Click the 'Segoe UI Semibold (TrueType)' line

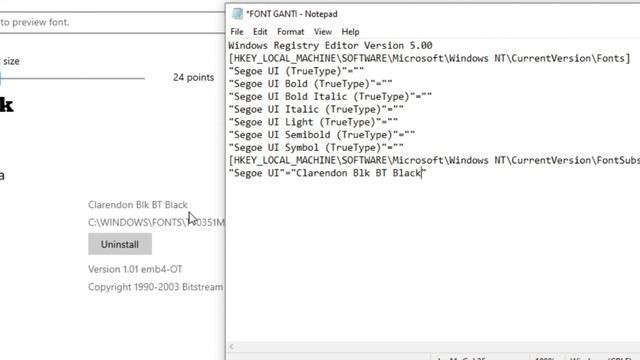point(322,135)
